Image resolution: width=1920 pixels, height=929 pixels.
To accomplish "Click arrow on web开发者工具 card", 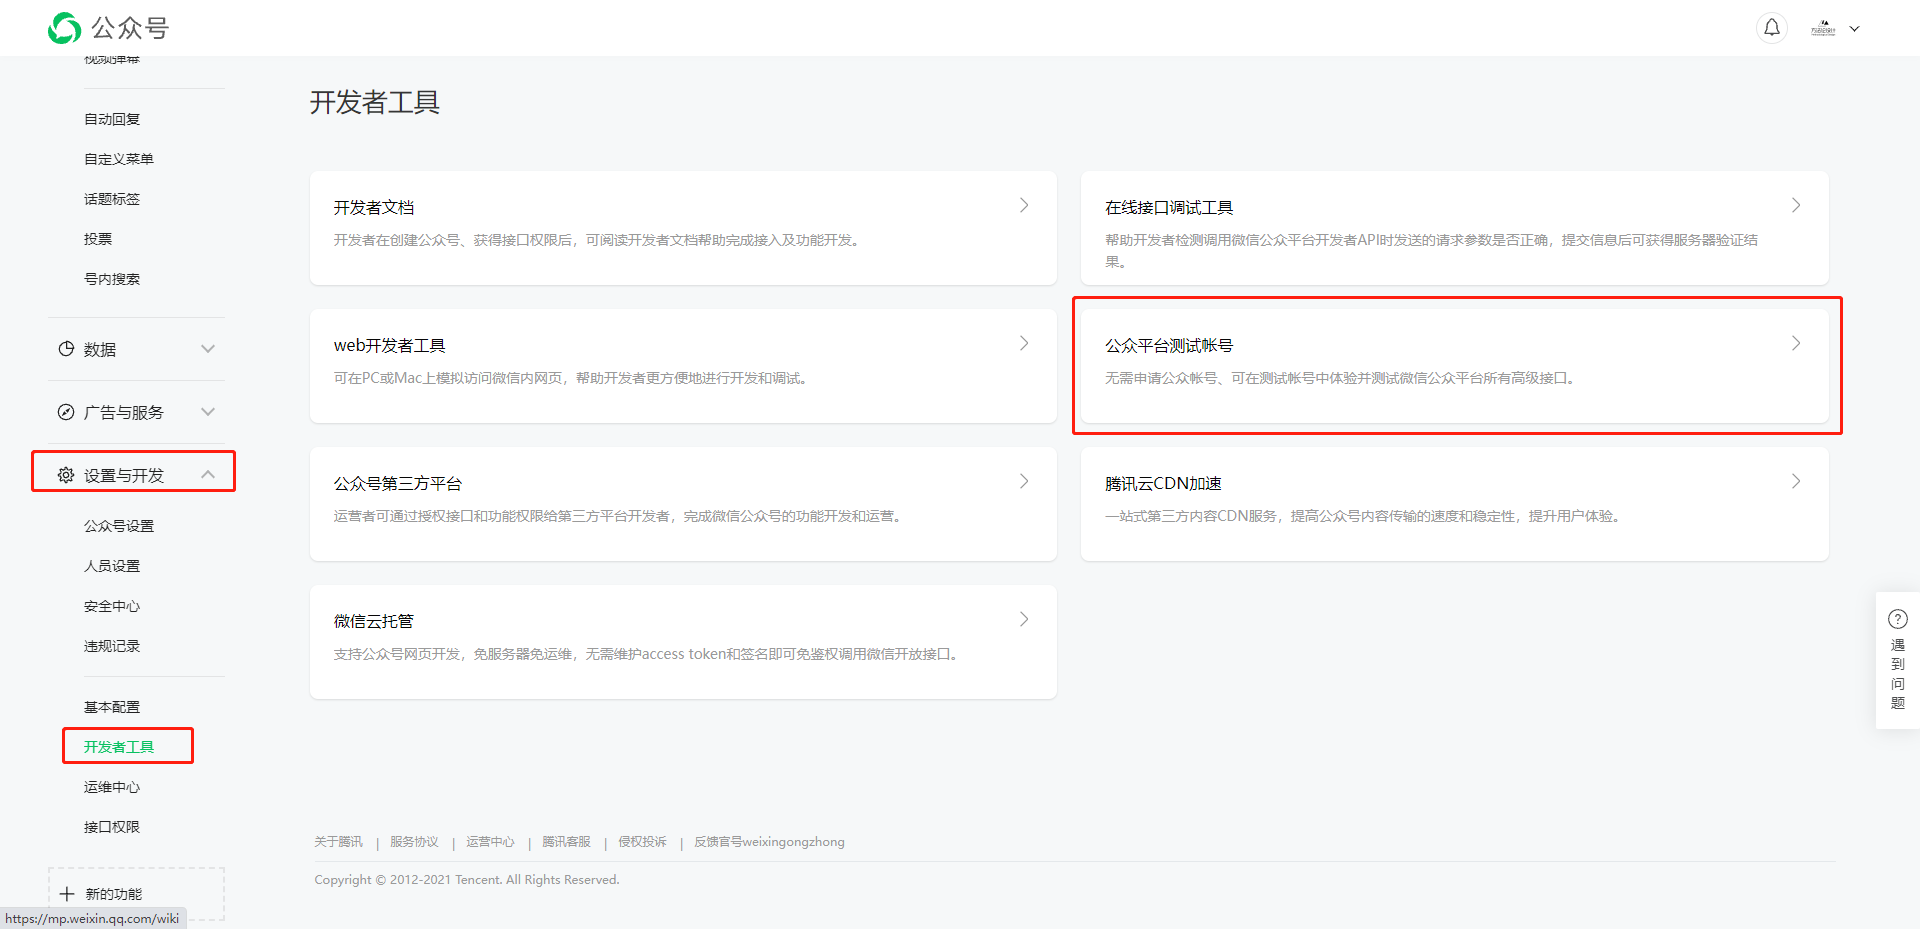I will pos(1024,343).
